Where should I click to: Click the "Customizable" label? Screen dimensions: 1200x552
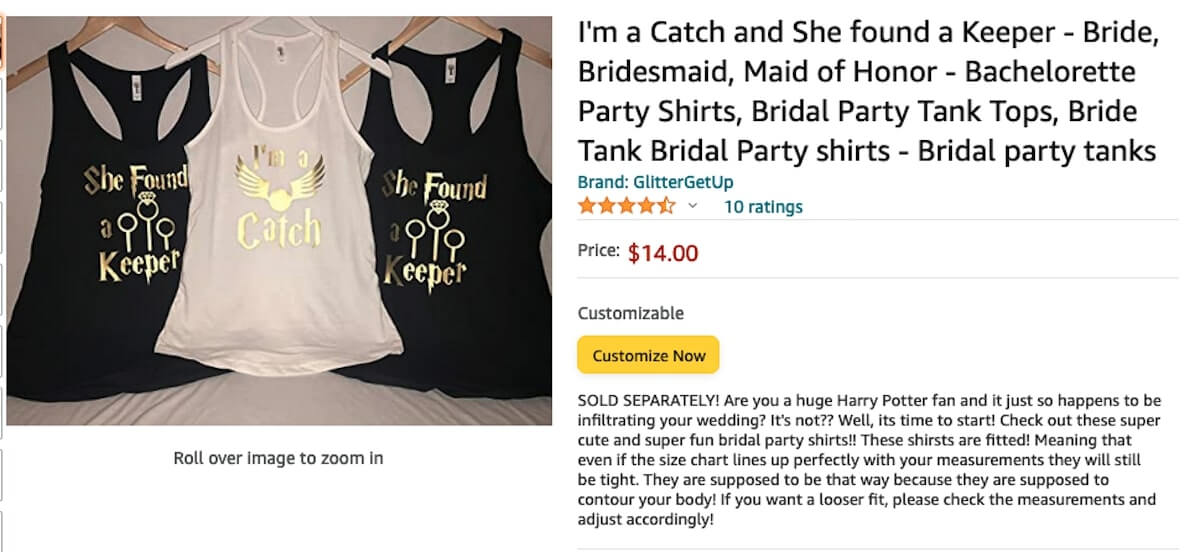click(631, 313)
